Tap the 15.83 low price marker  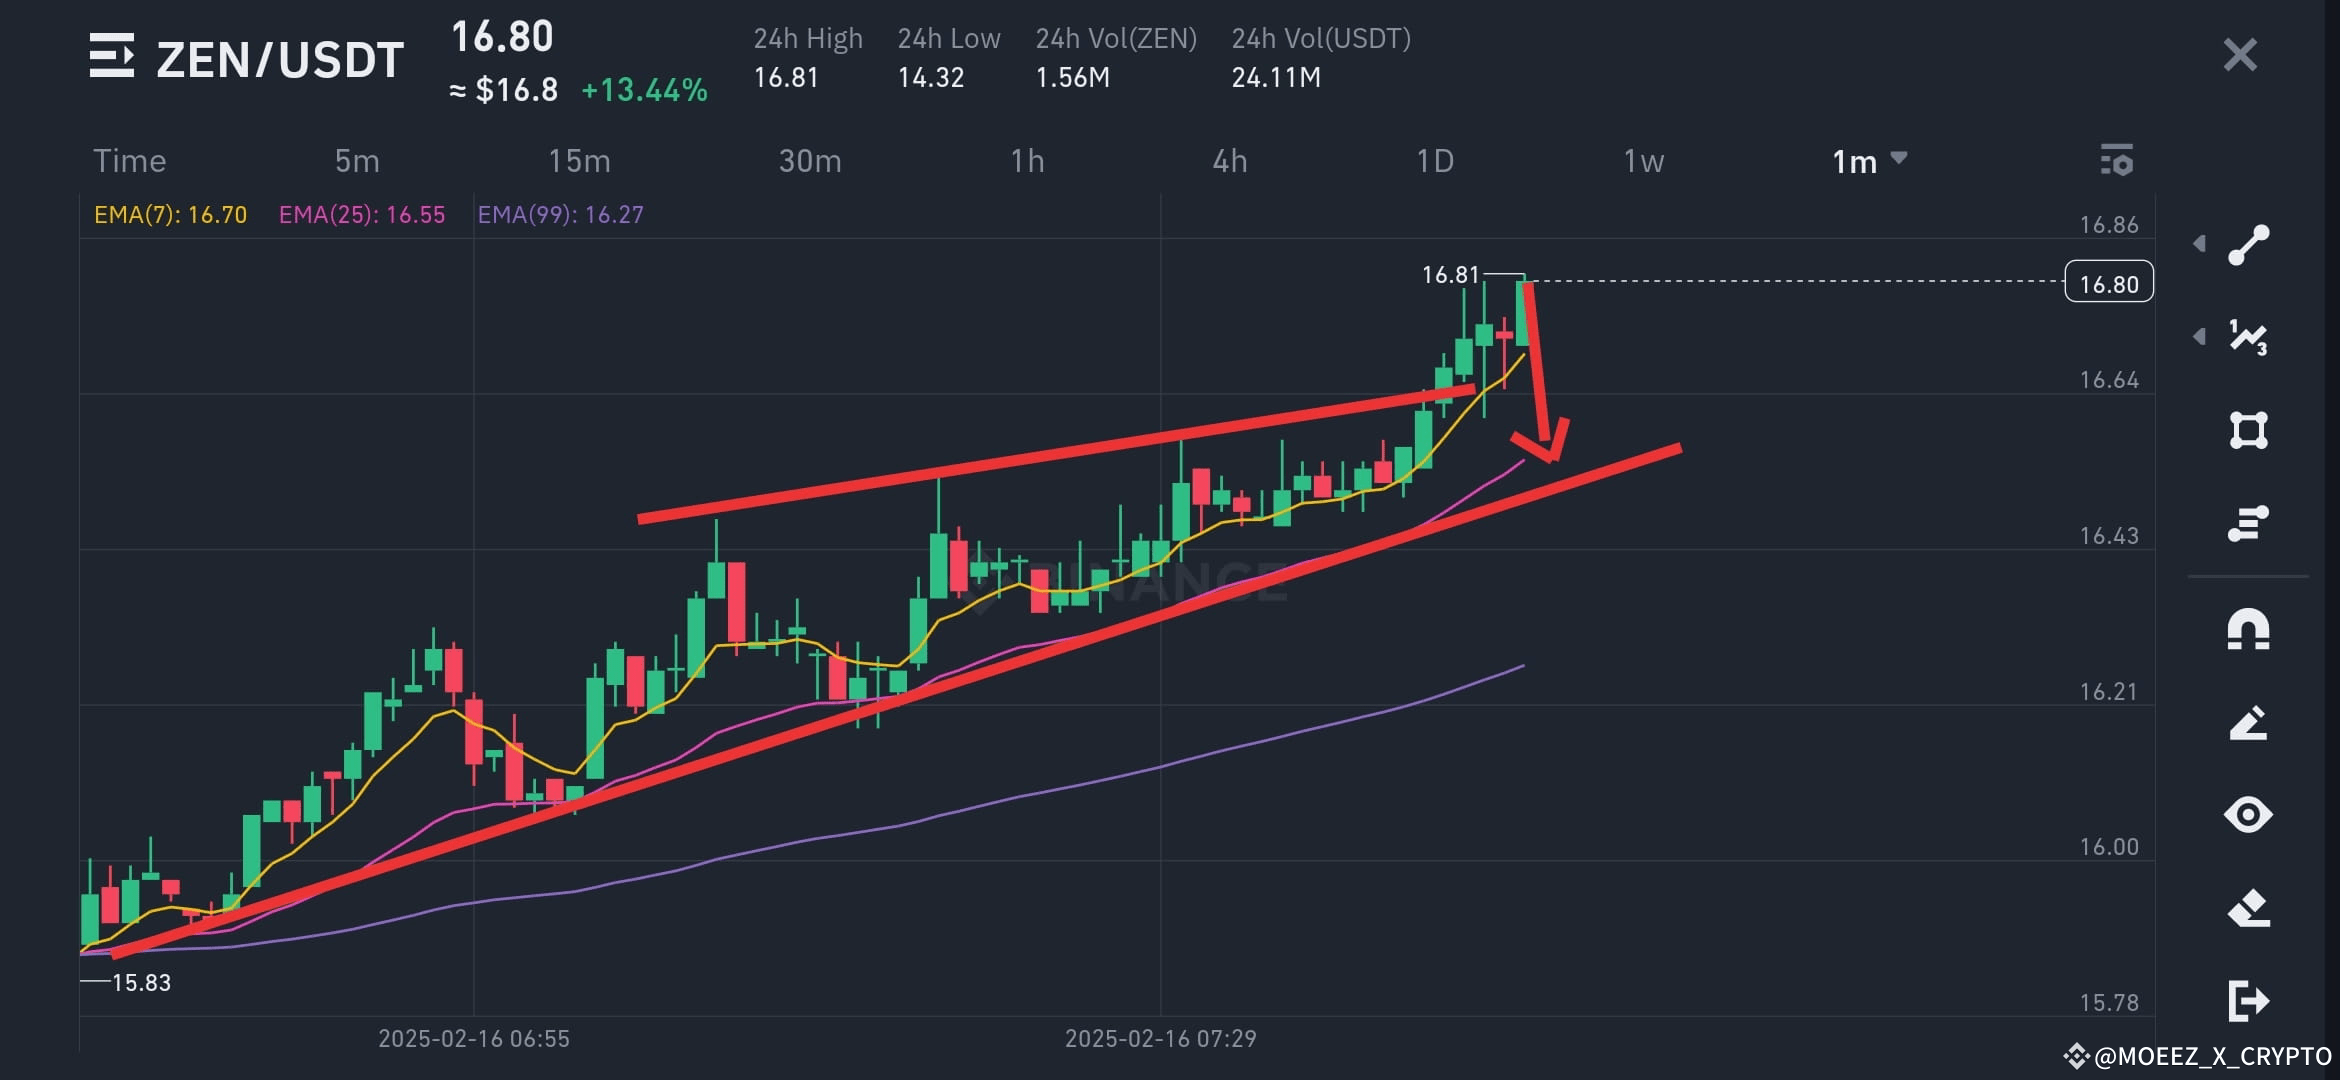tap(141, 983)
